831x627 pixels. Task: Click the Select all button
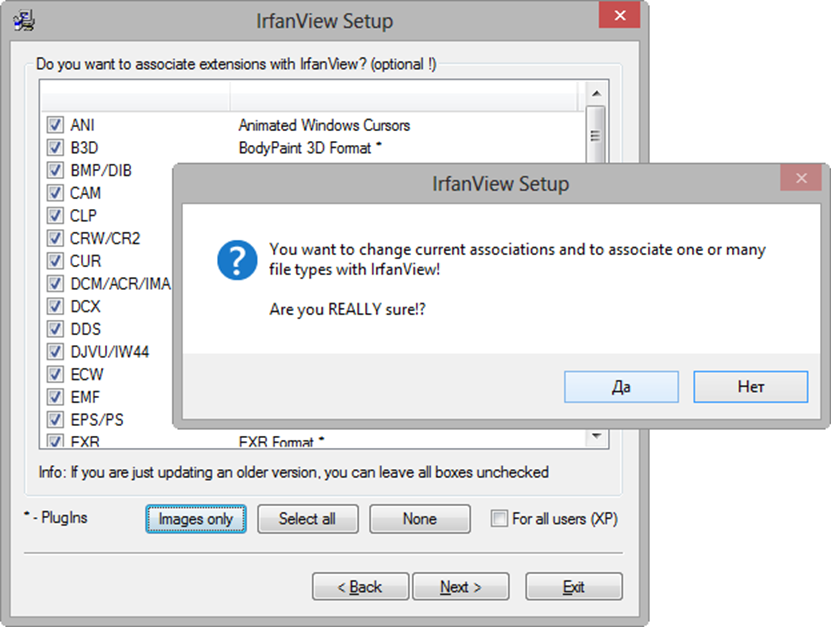point(307,519)
